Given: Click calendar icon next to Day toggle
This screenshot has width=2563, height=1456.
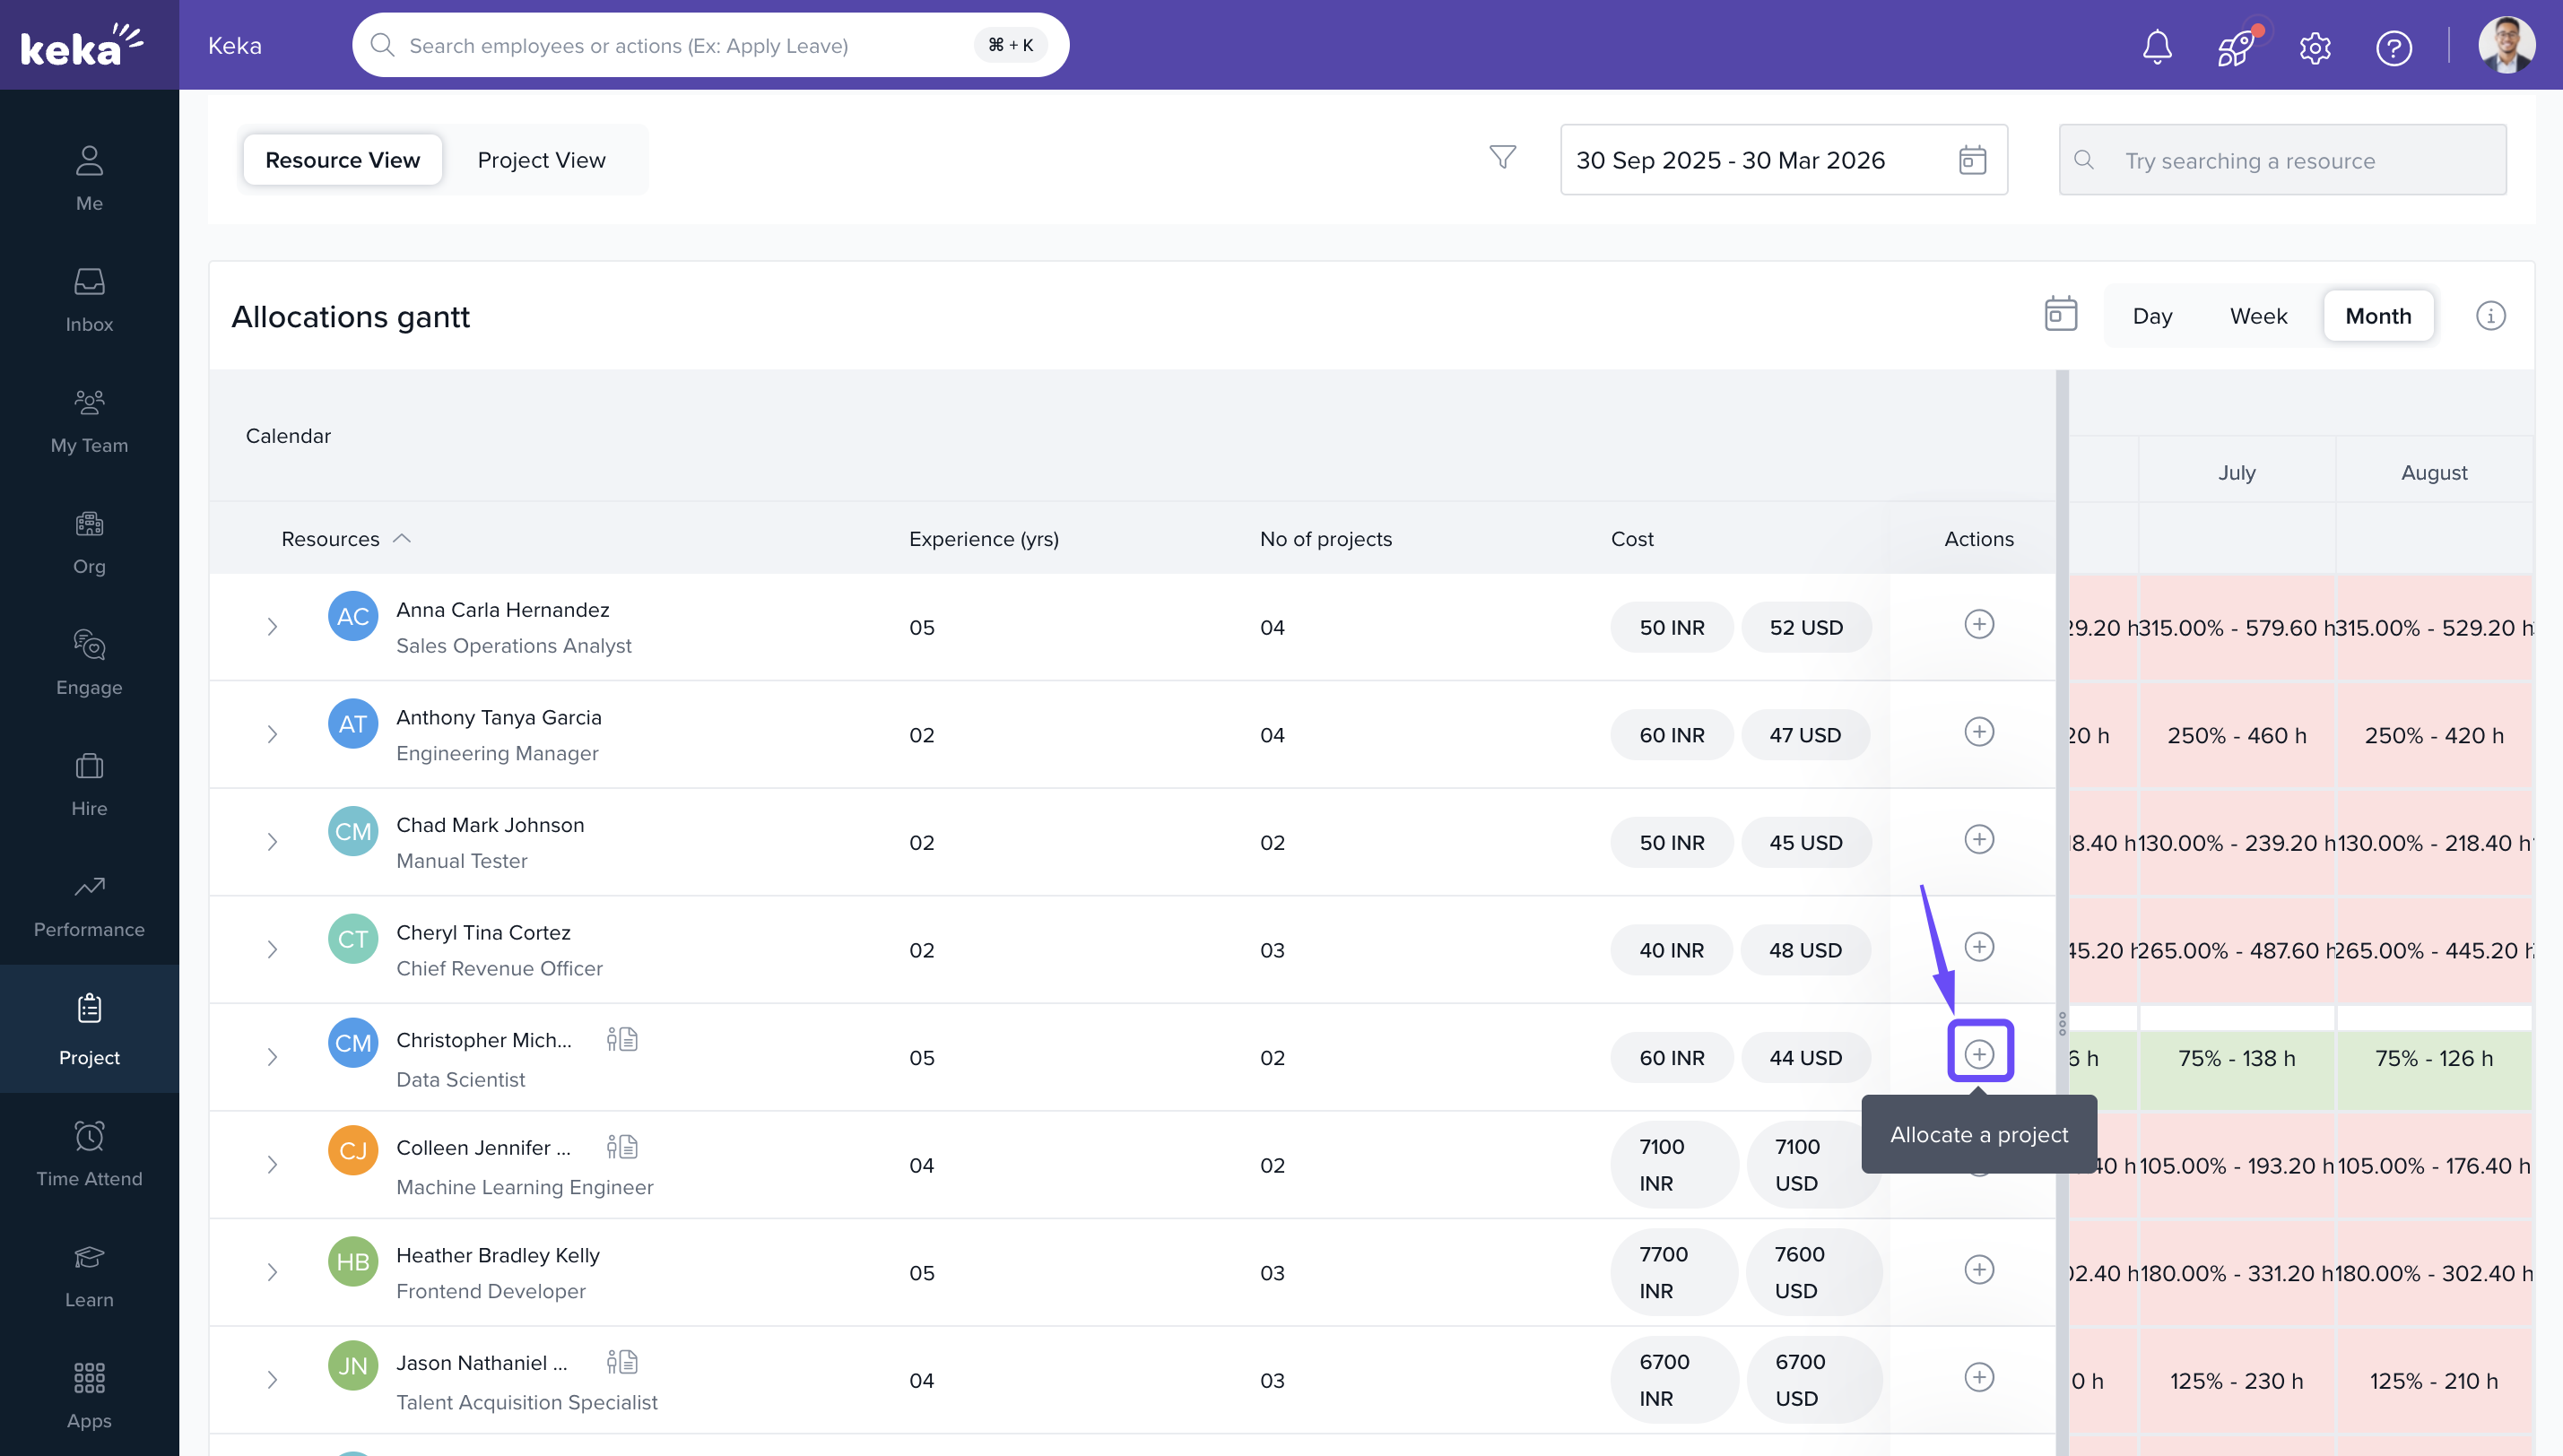Looking at the screenshot, I should pyautogui.click(x=2060, y=314).
